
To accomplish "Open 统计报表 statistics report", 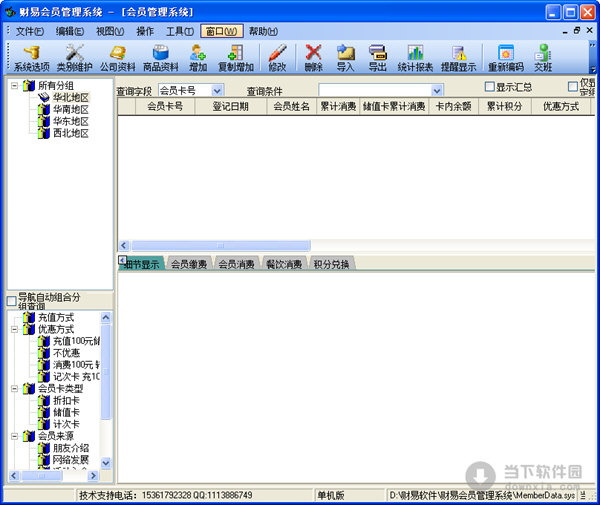I will 415,58.
